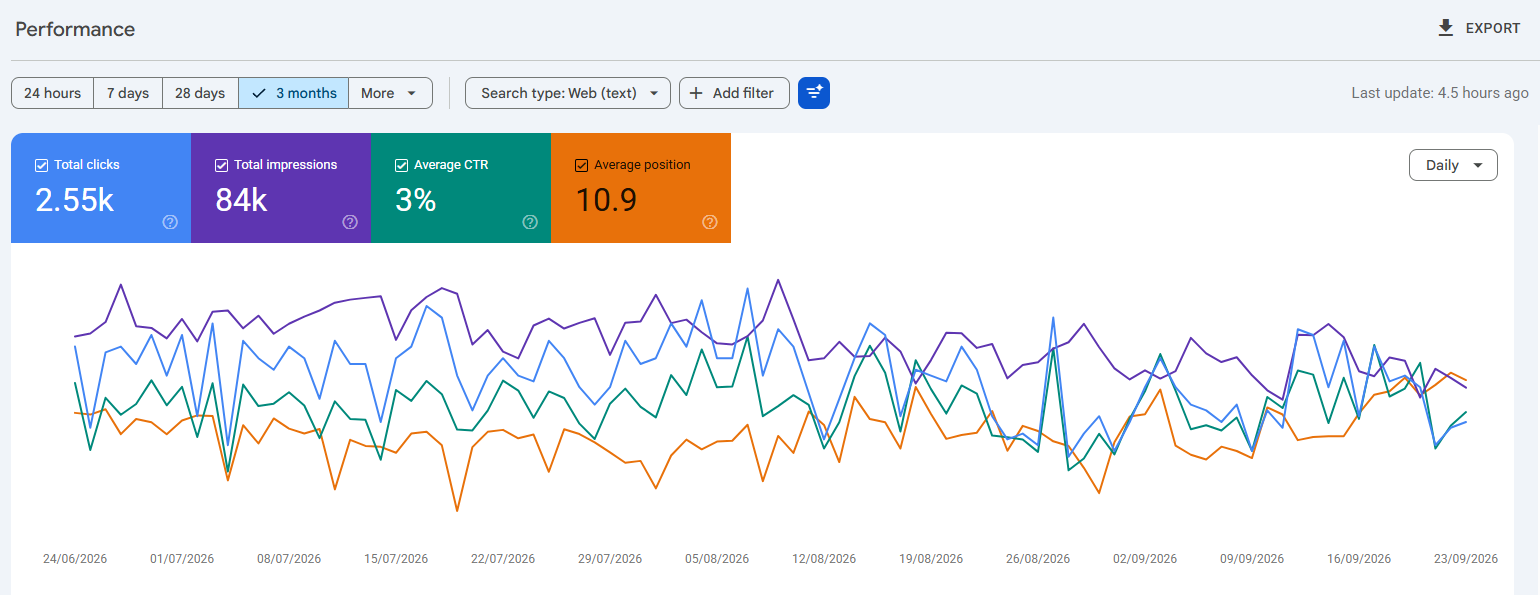The image size is (1540, 595).
Task: Select the 28 days date range
Action: (x=200, y=93)
